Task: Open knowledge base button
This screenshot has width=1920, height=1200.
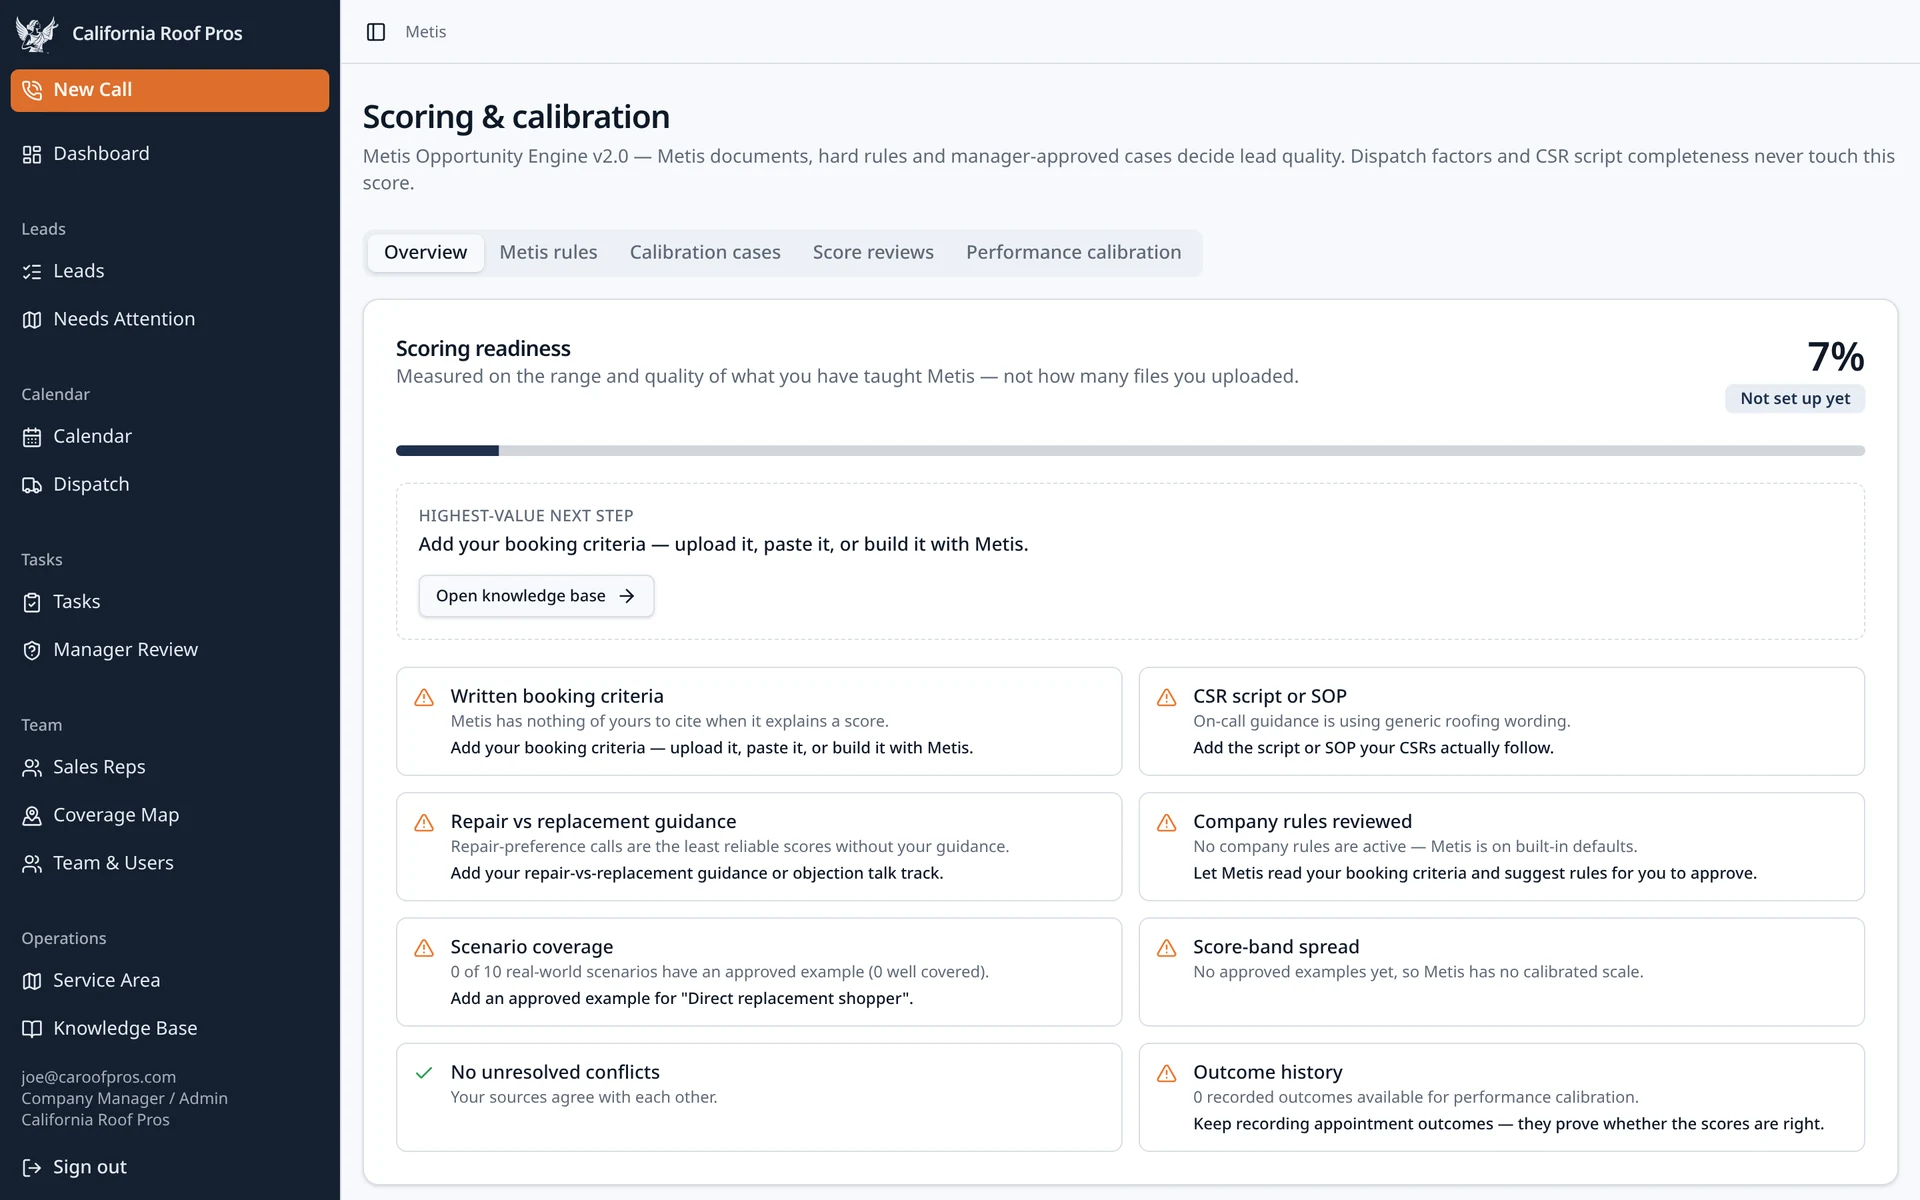Action: [536, 596]
